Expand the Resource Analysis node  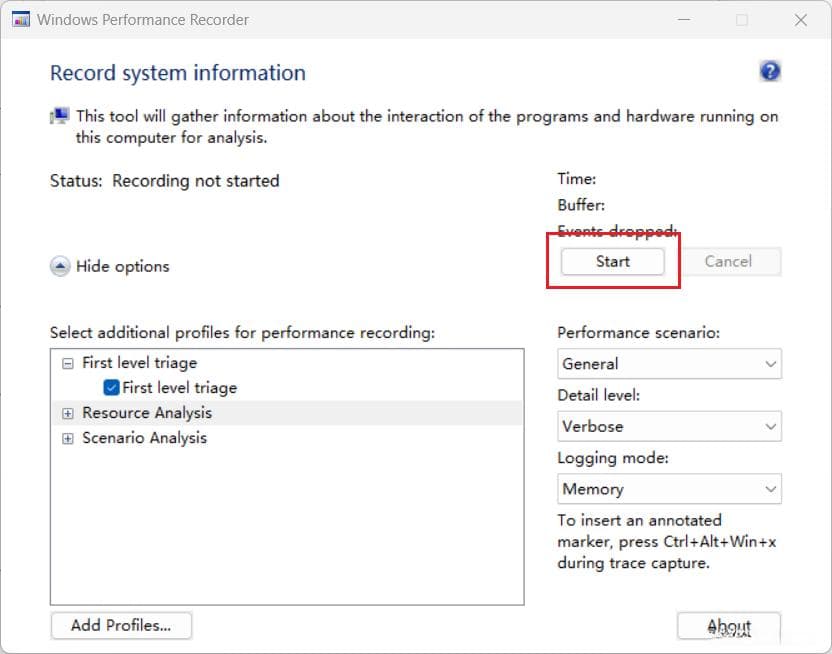tap(67, 414)
